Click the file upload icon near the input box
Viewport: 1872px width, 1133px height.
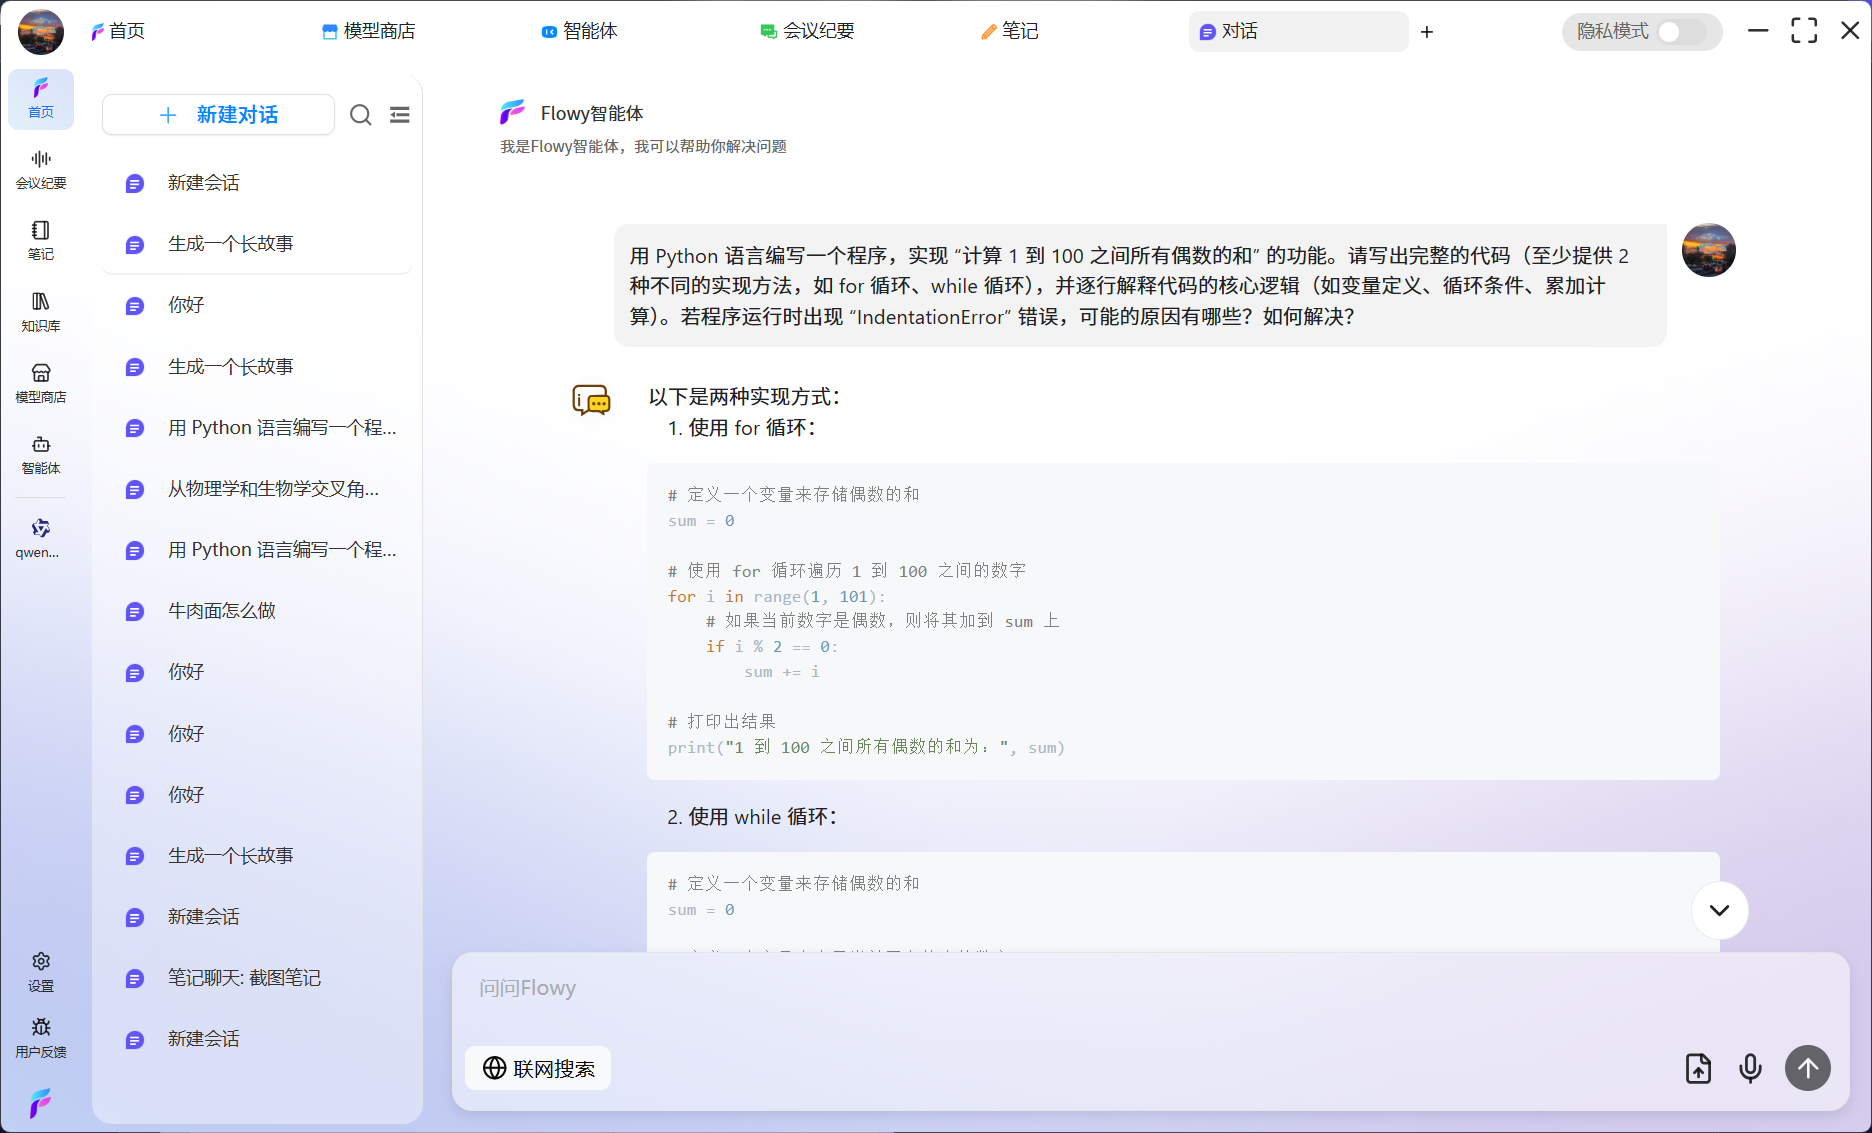pyautogui.click(x=1698, y=1068)
